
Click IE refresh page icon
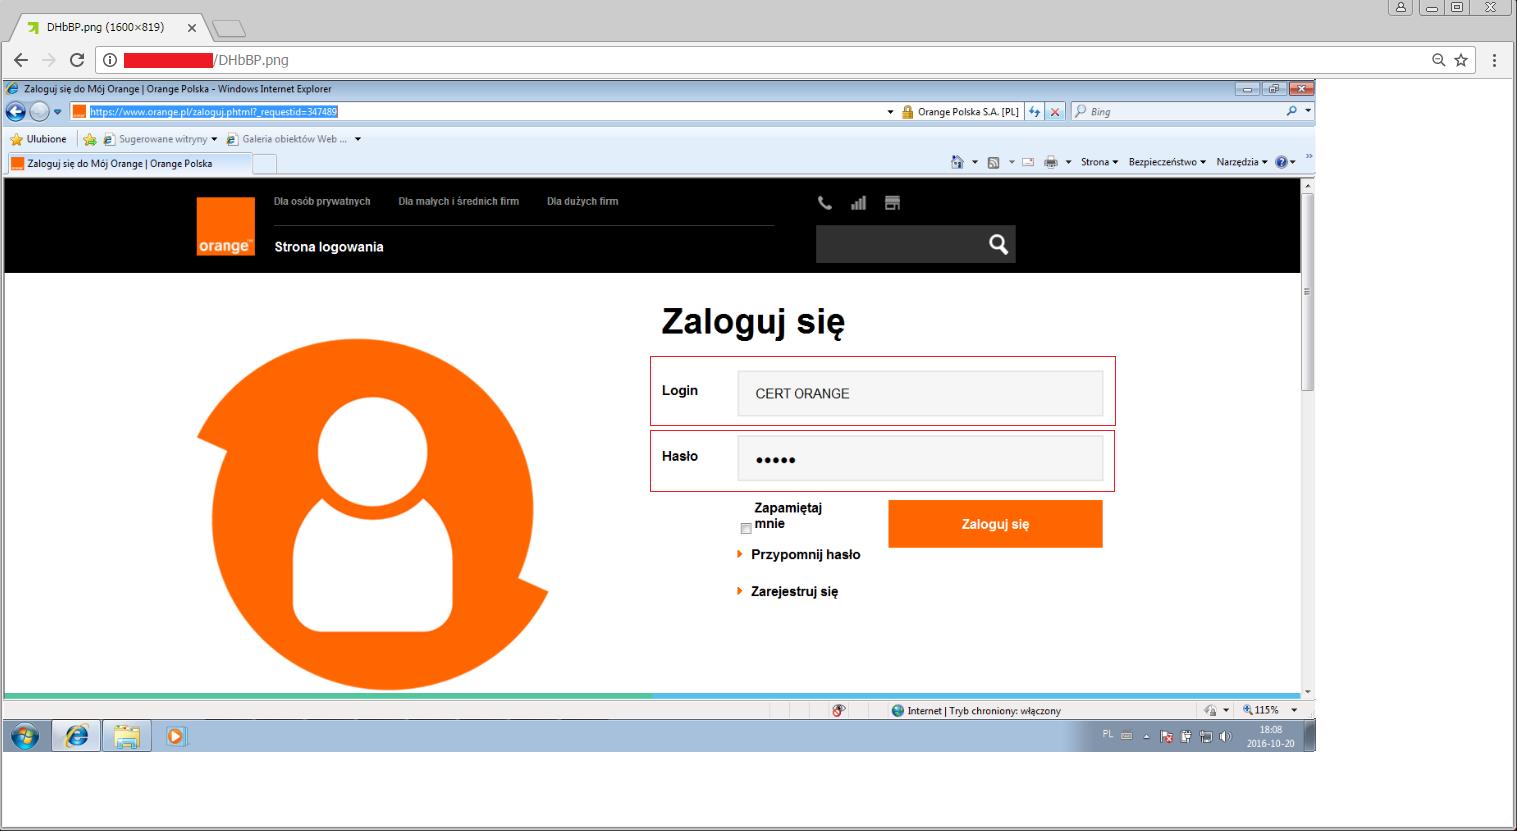(x=1035, y=112)
